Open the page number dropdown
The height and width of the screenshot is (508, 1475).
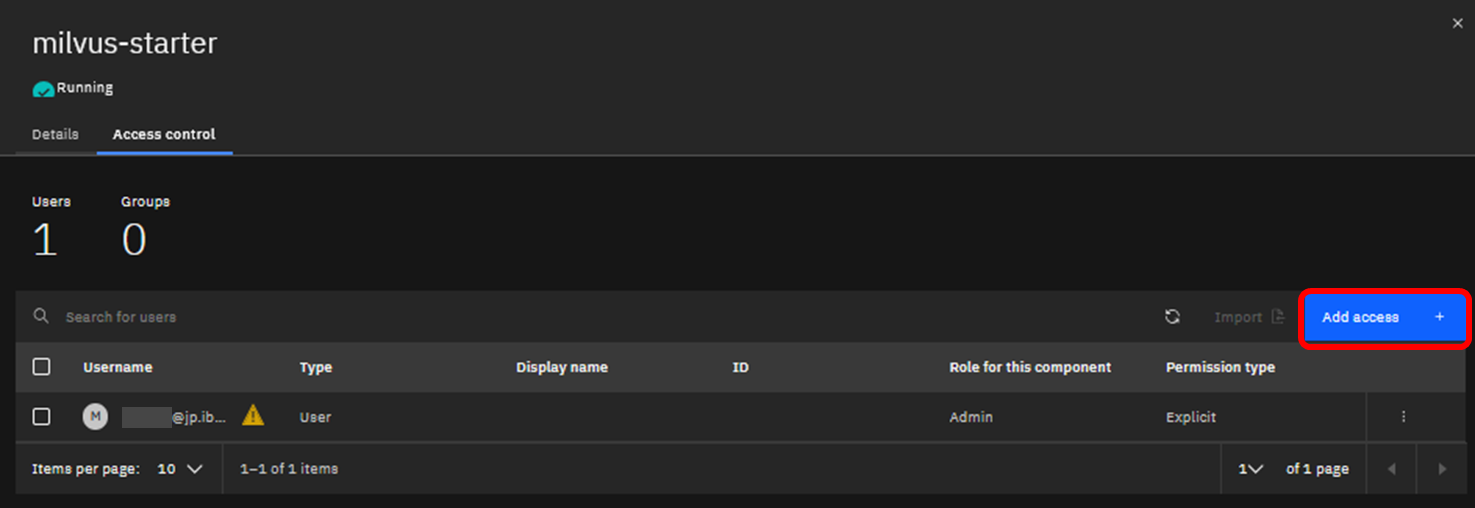point(1250,469)
